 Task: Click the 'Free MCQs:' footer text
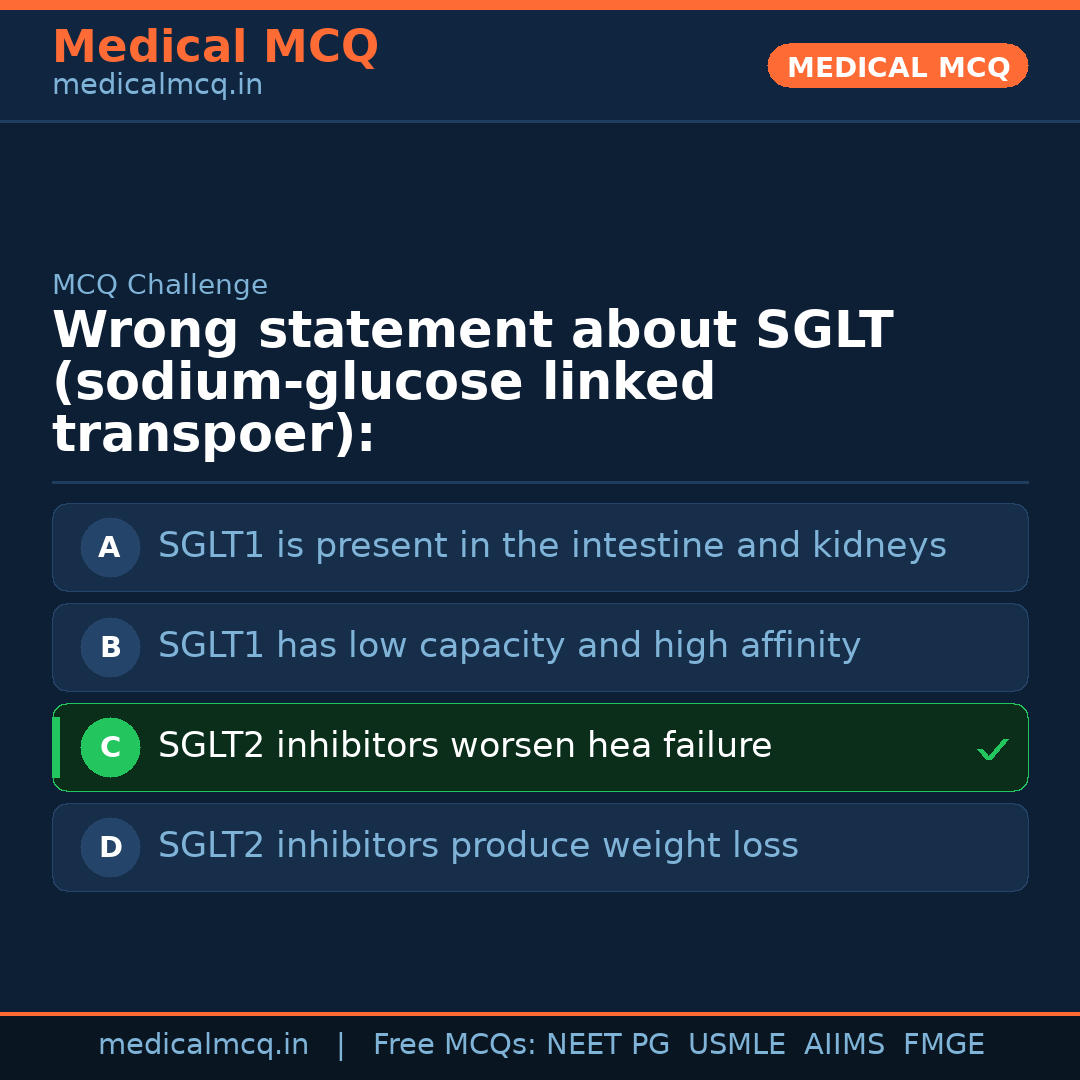click(455, 1045)
